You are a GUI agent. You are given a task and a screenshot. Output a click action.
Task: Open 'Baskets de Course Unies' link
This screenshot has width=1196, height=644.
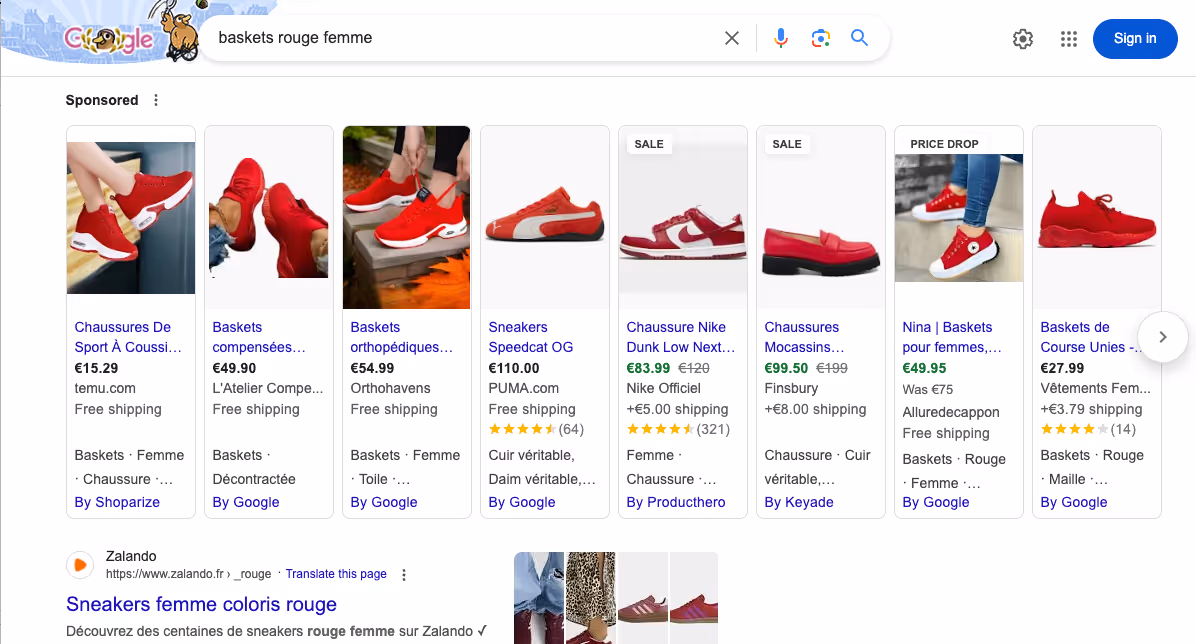pyautogui.click(x=1091, y=337)
